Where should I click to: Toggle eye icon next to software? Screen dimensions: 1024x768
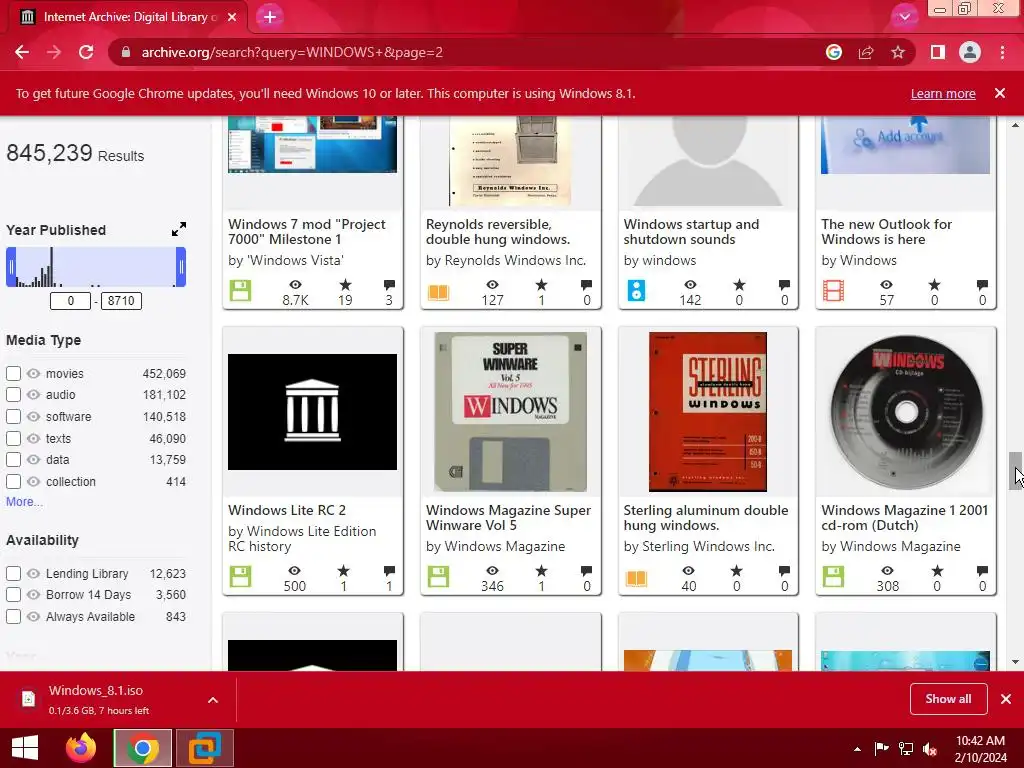tap(33, 417)
